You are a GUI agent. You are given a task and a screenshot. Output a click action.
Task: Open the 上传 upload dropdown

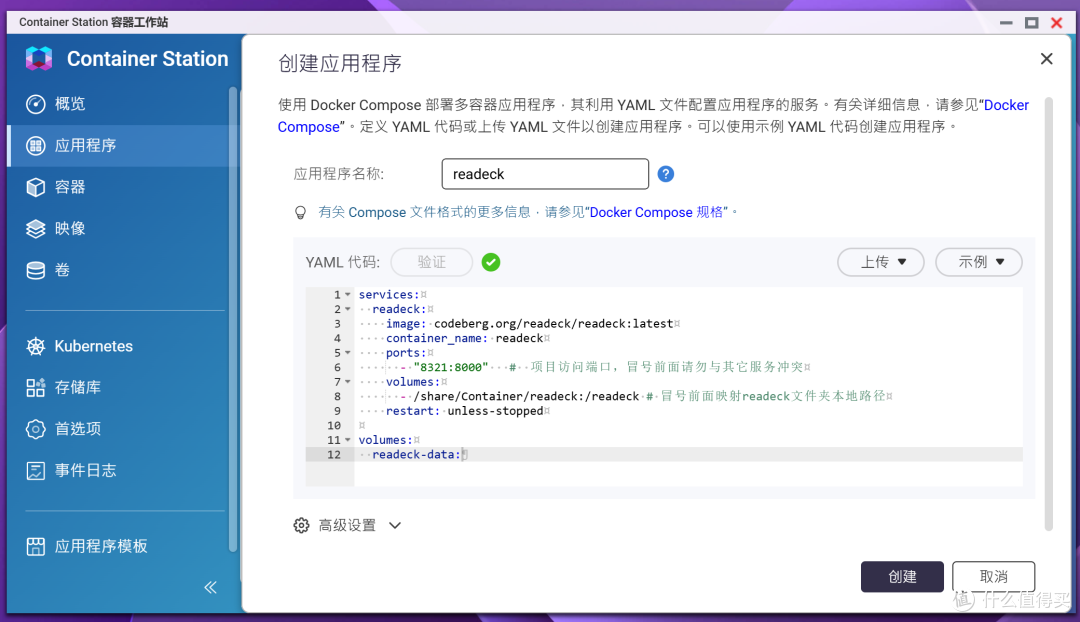coord(881,262)
